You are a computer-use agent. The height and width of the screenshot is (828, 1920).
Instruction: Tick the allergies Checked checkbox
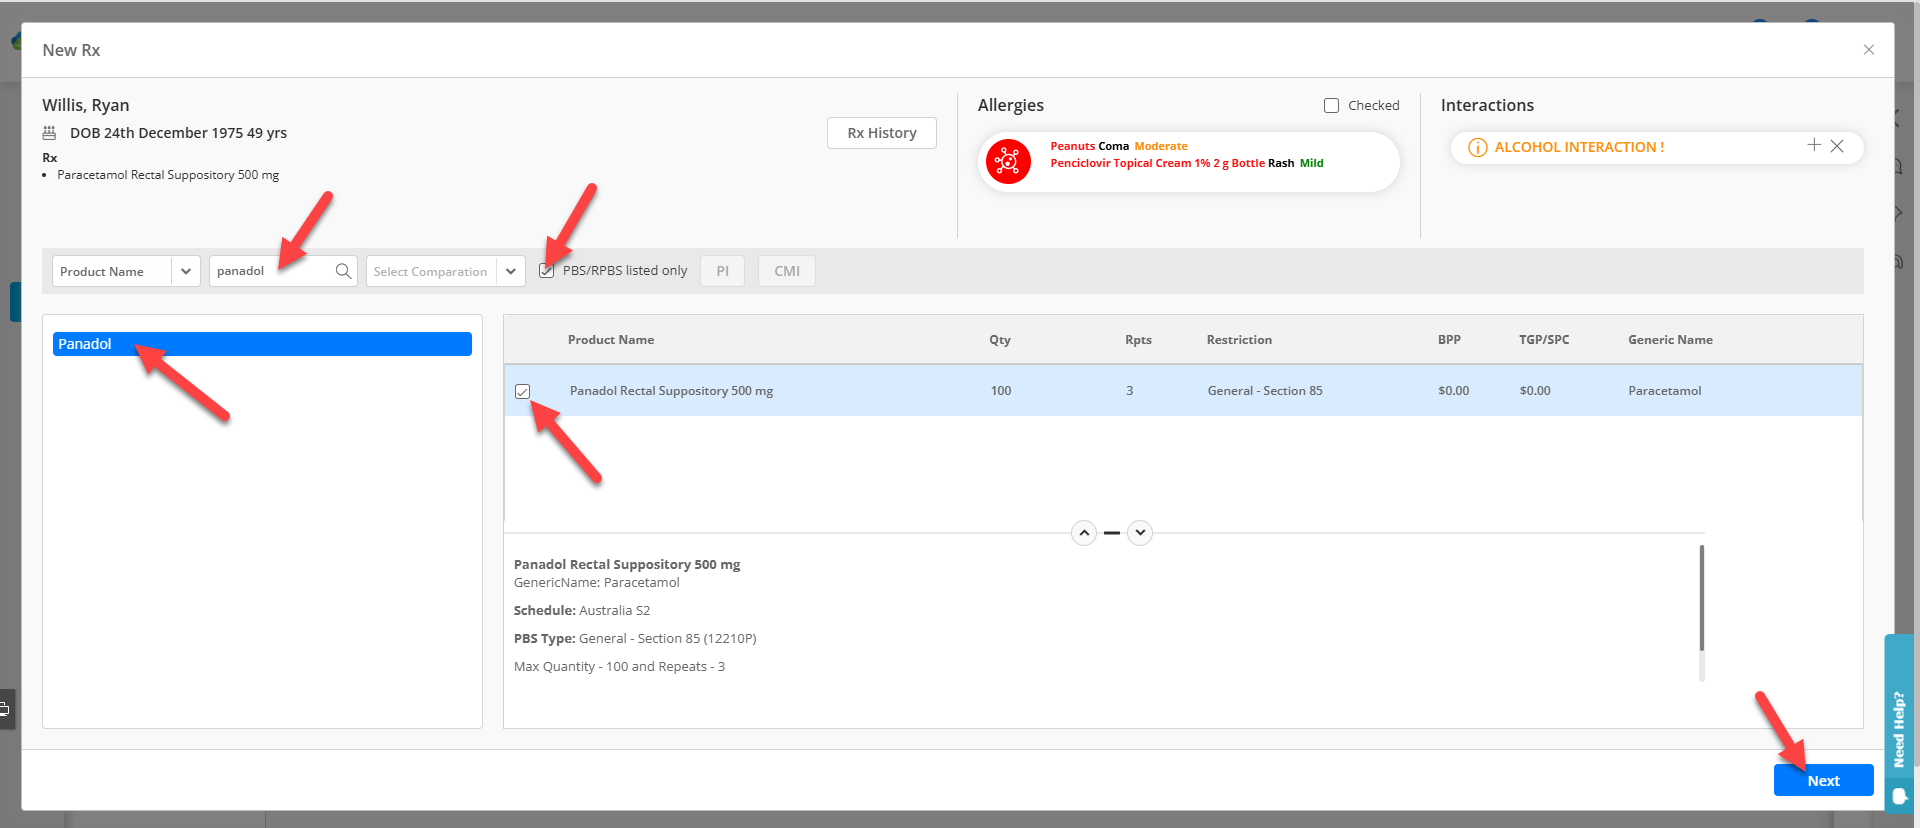click(x=1331, y=106)
